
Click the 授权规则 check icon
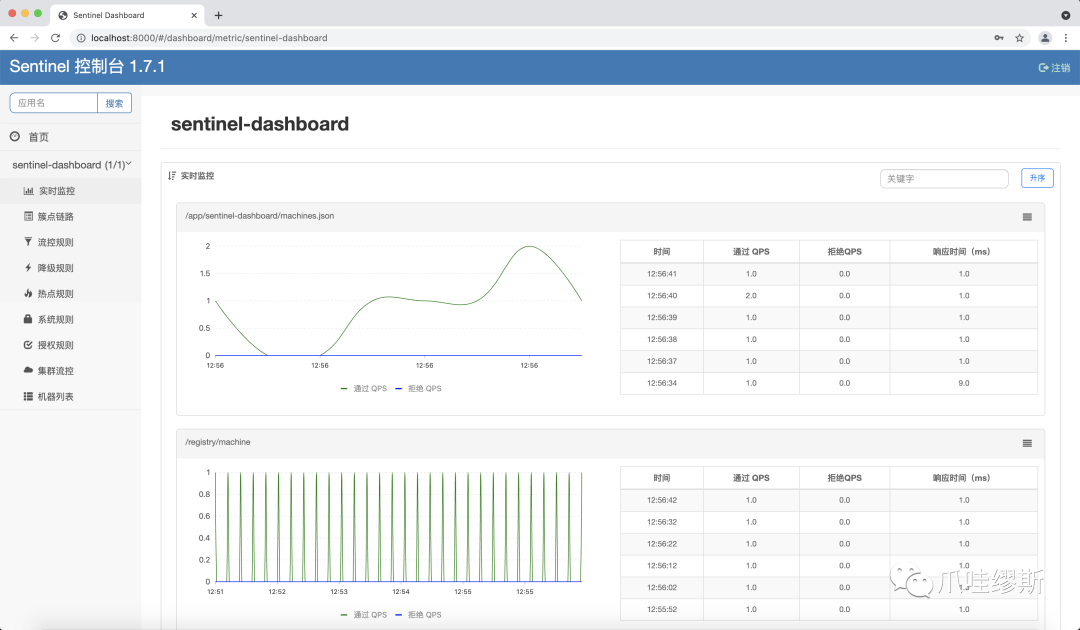pos(28,345)
